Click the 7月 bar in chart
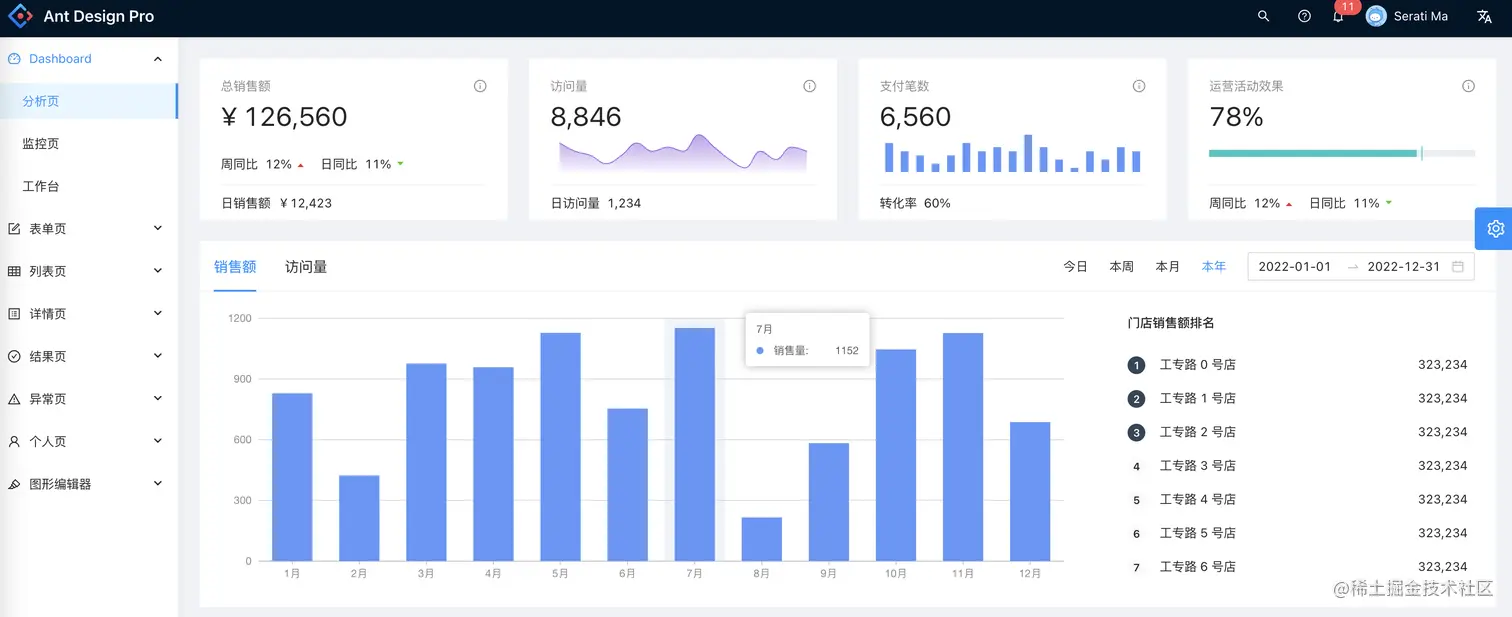The height and width of the screenshot is (617, 1512). point(694,444)
